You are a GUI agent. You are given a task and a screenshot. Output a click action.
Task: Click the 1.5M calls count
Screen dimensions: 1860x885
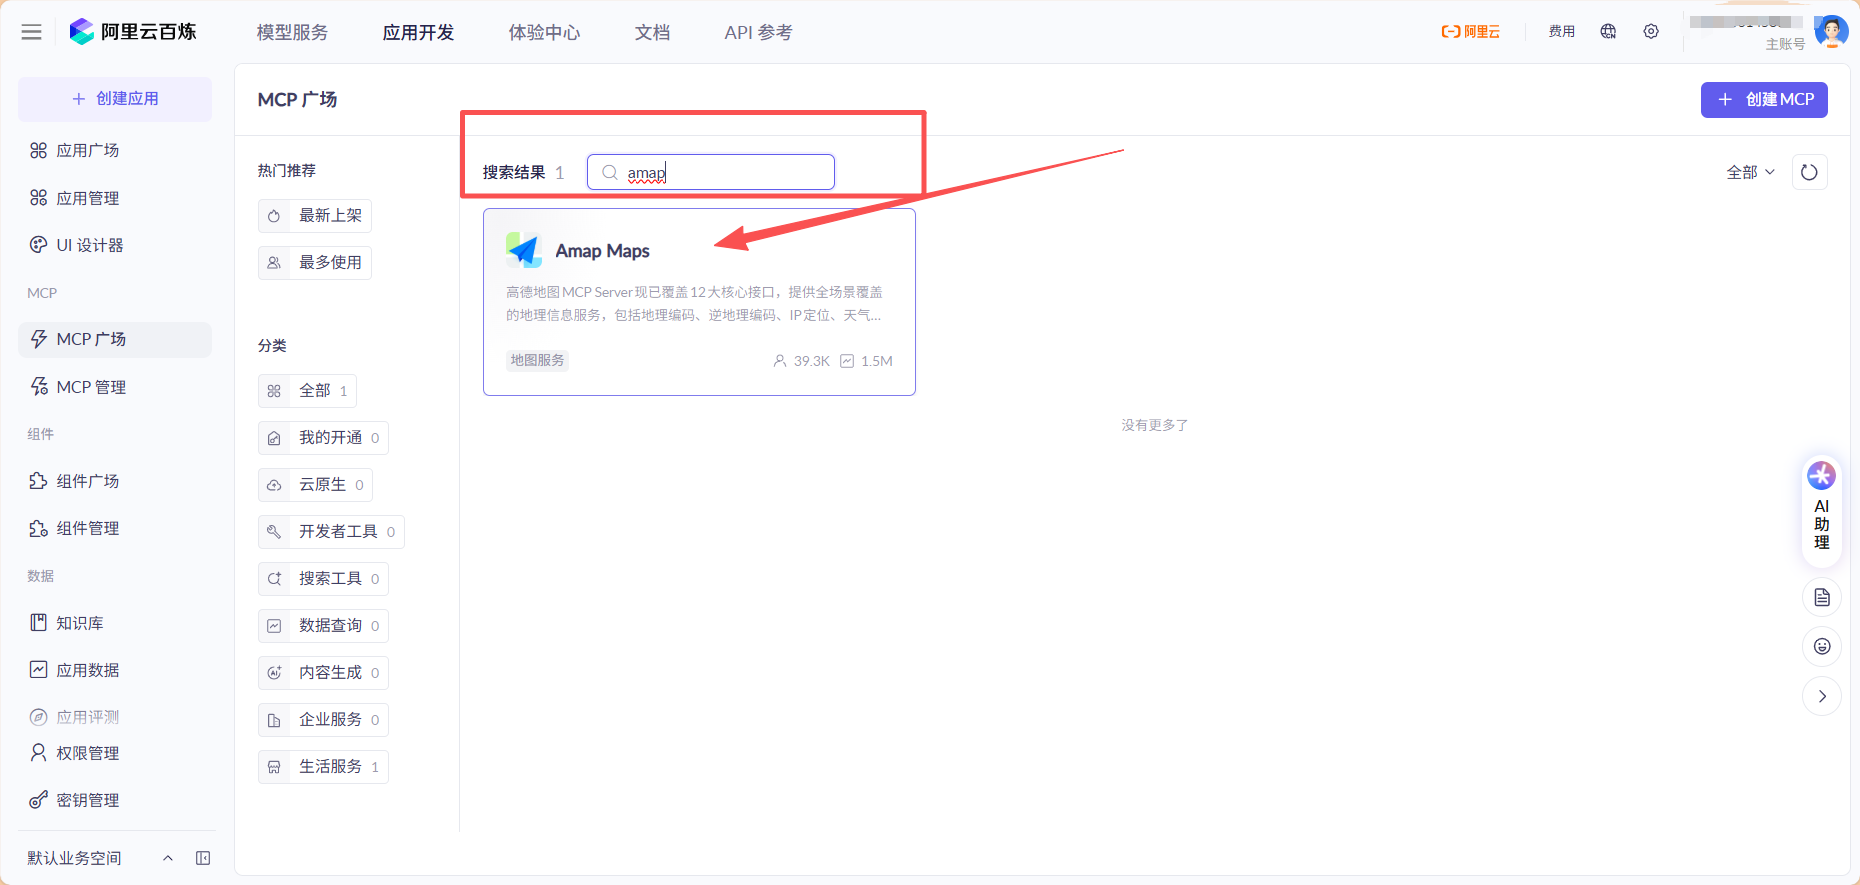pyautogui.click(x=866, y=361)
